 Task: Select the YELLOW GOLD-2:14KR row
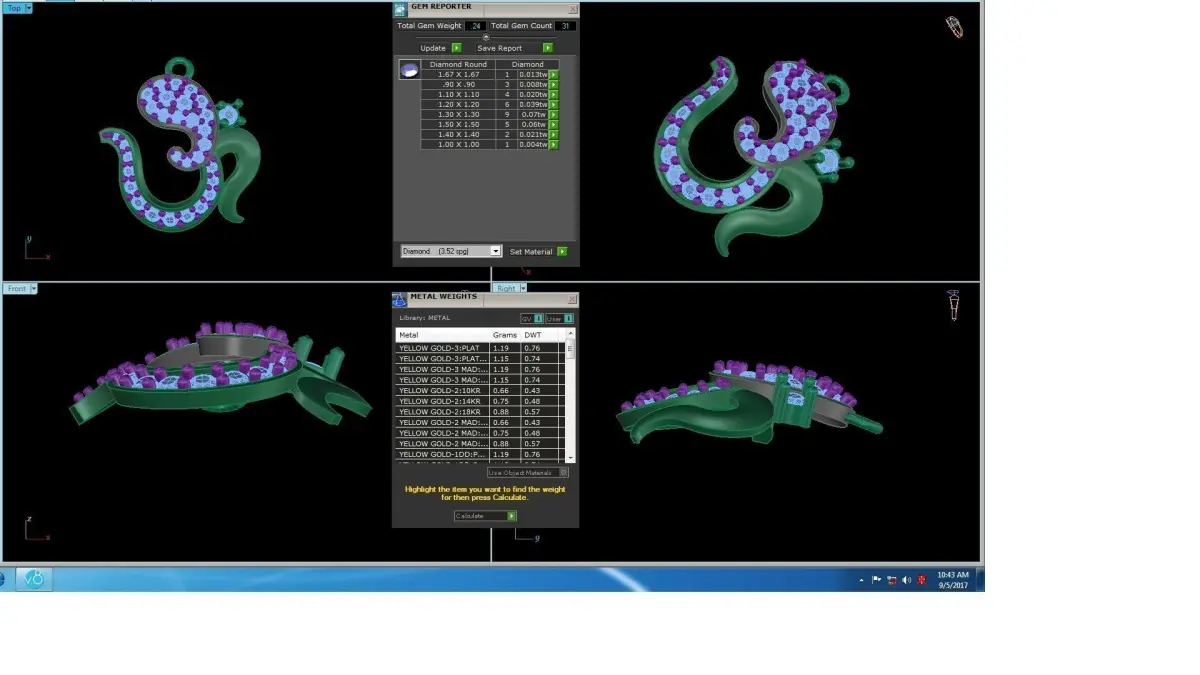click(480, 401)
